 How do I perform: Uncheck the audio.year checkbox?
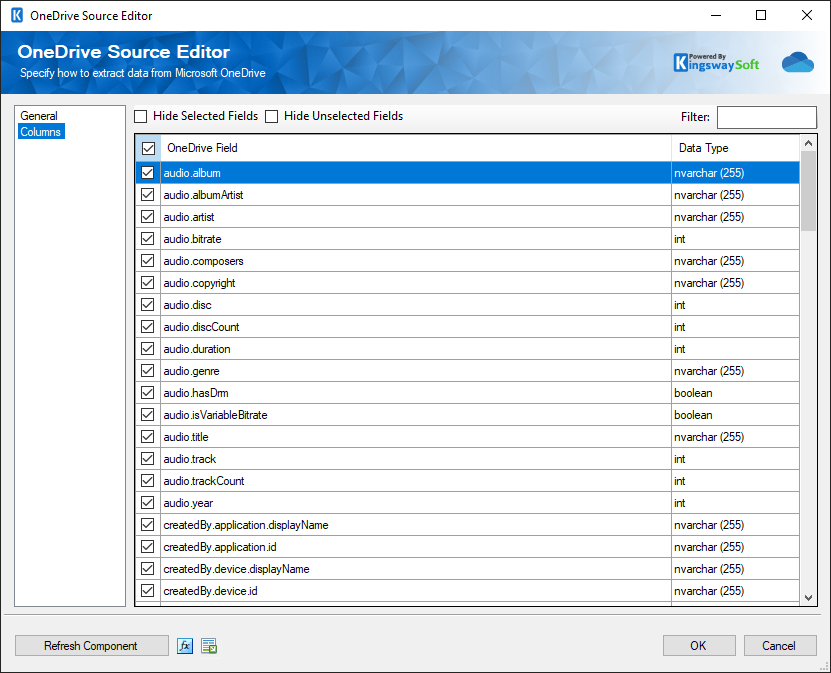click(x=148, y=503)
